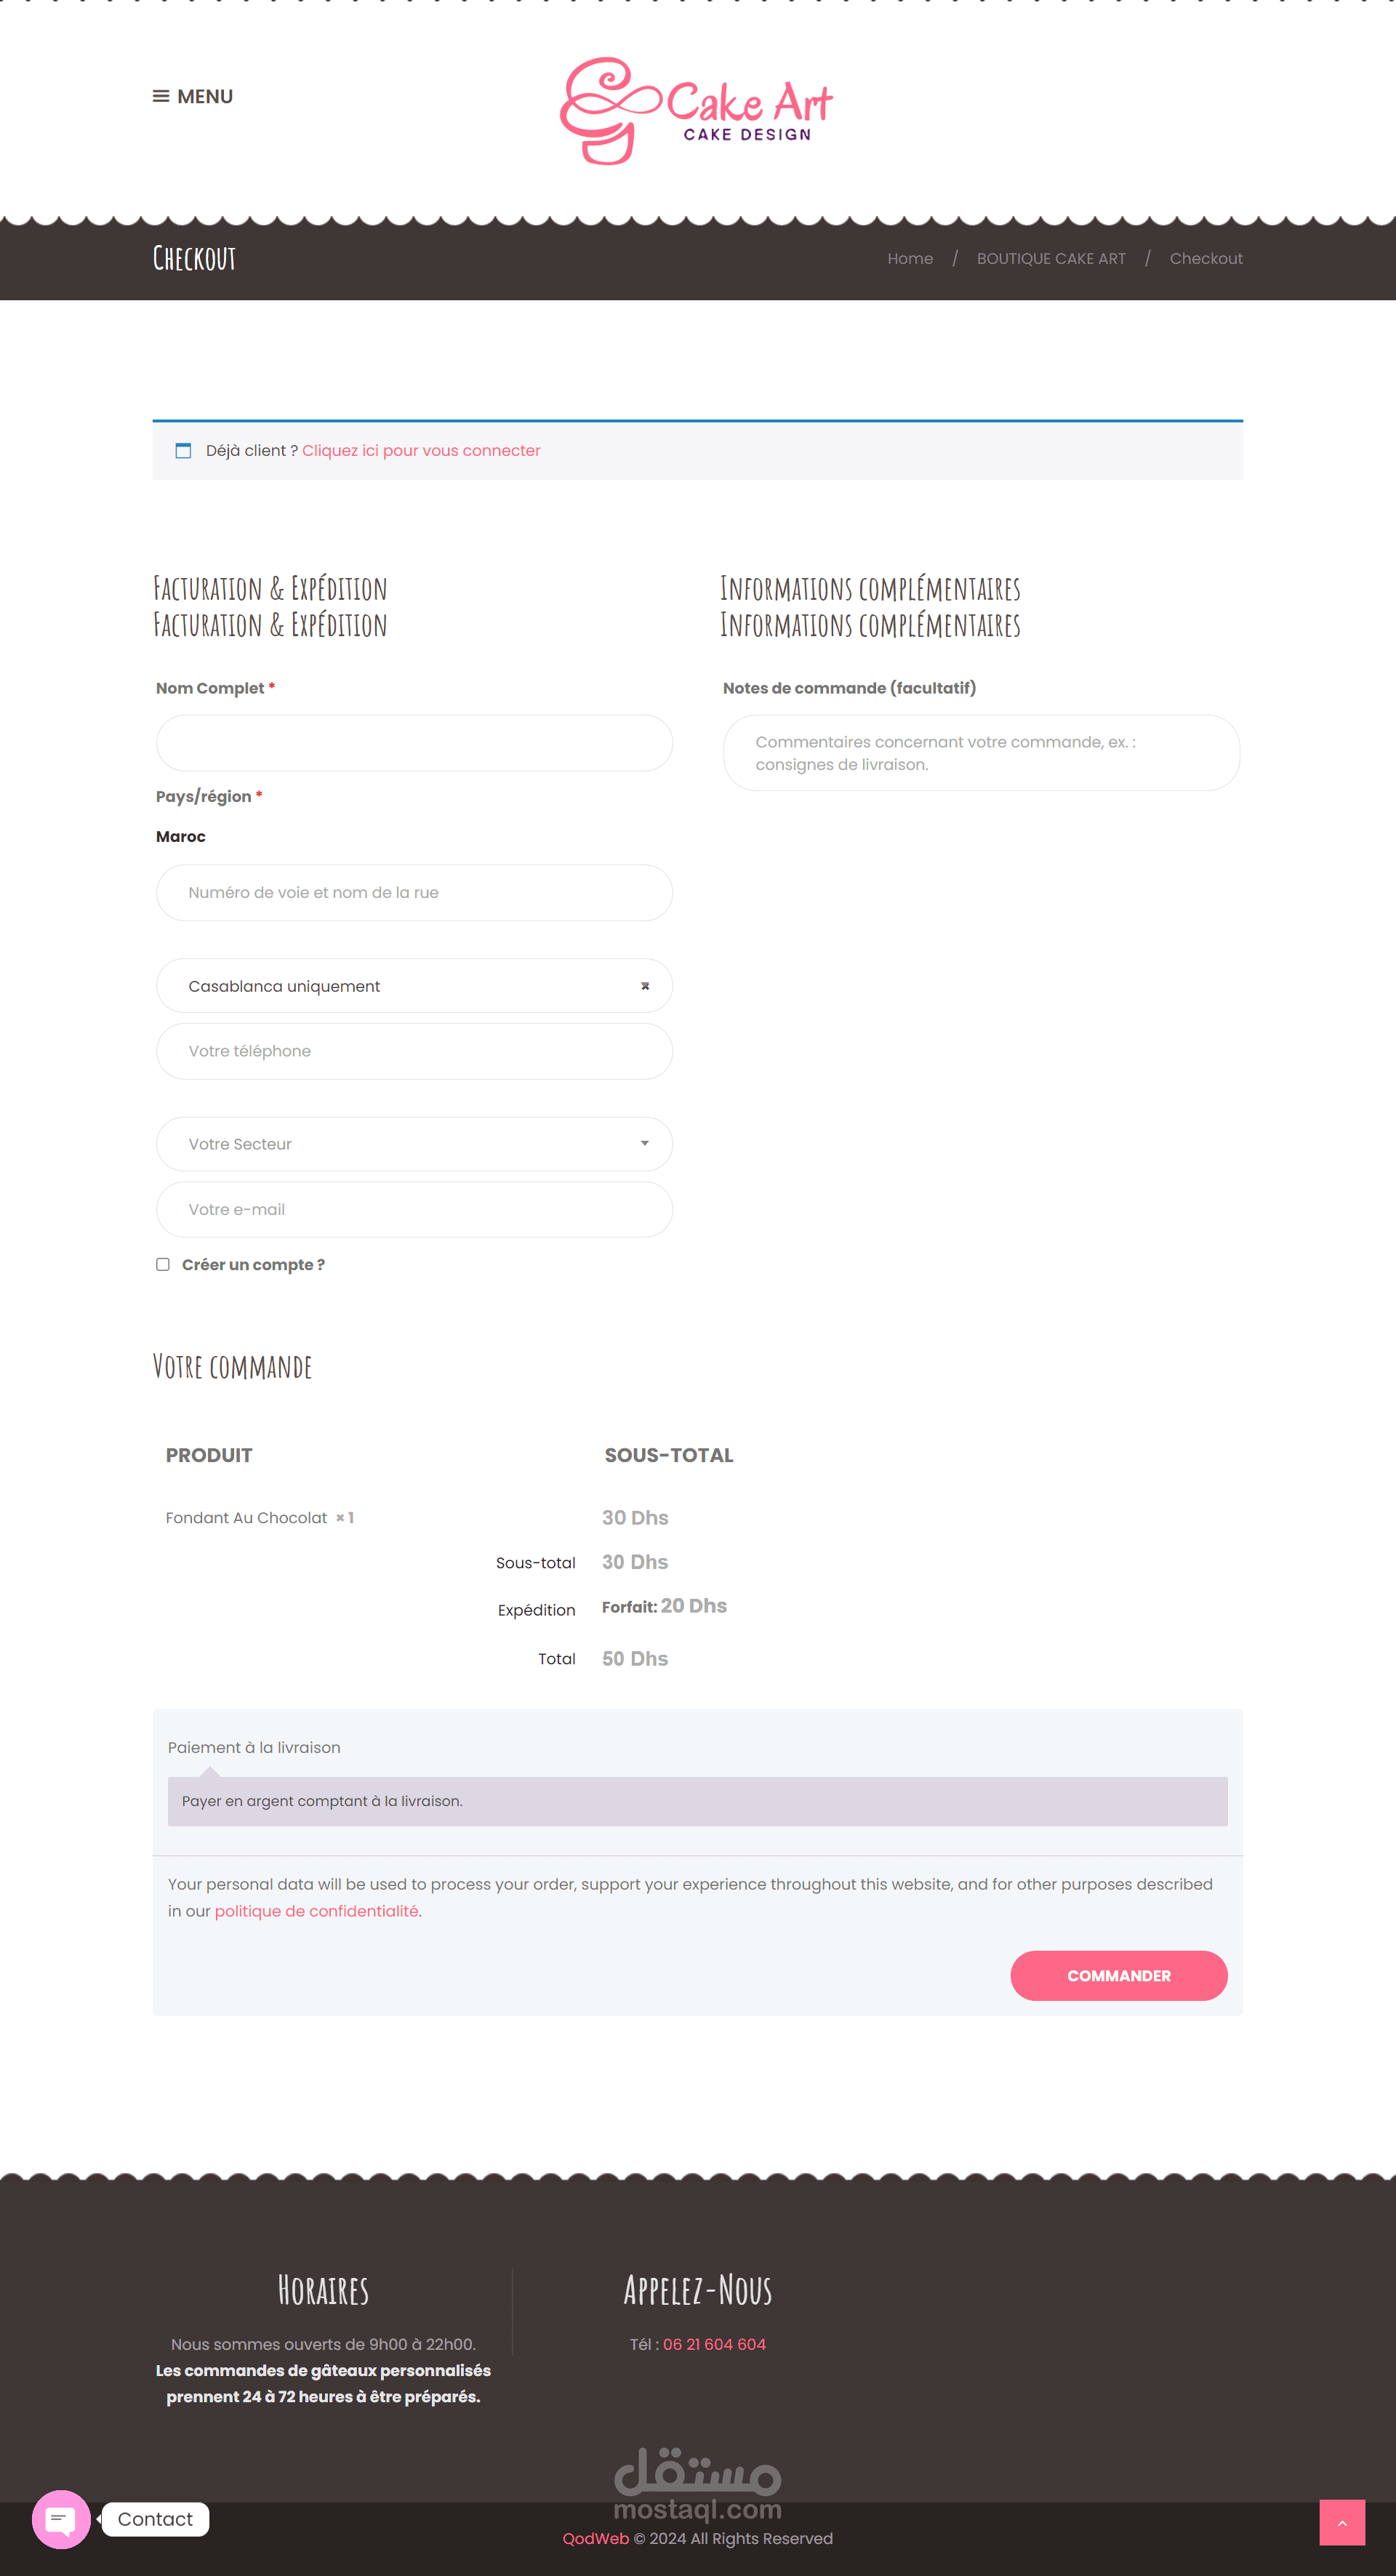Viewport: 1396px width, 2576px height.
Task: Click Cliquez ici pour vous connecter
Action: pyautogui.click(x=421, y=451)
